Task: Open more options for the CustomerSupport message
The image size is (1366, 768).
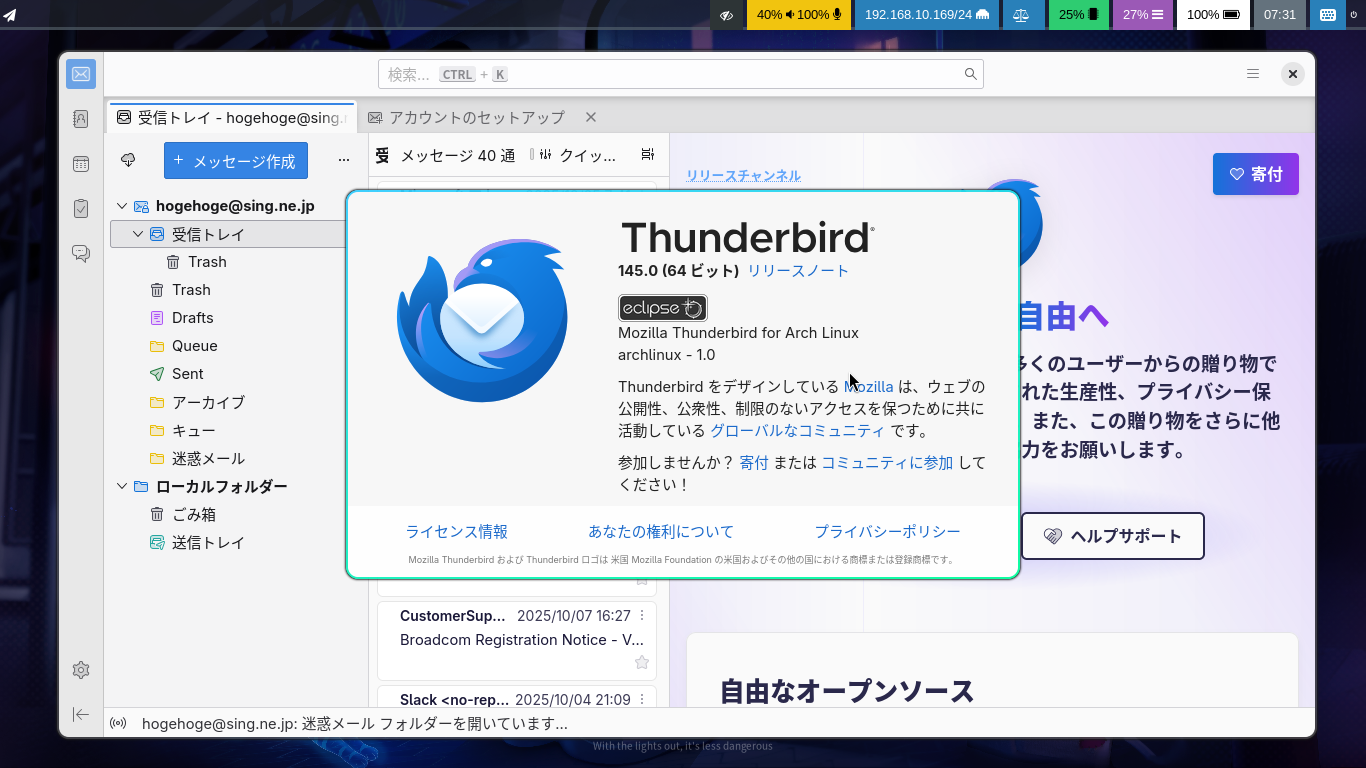Action: pyautogui.click(x=642, y=616)
